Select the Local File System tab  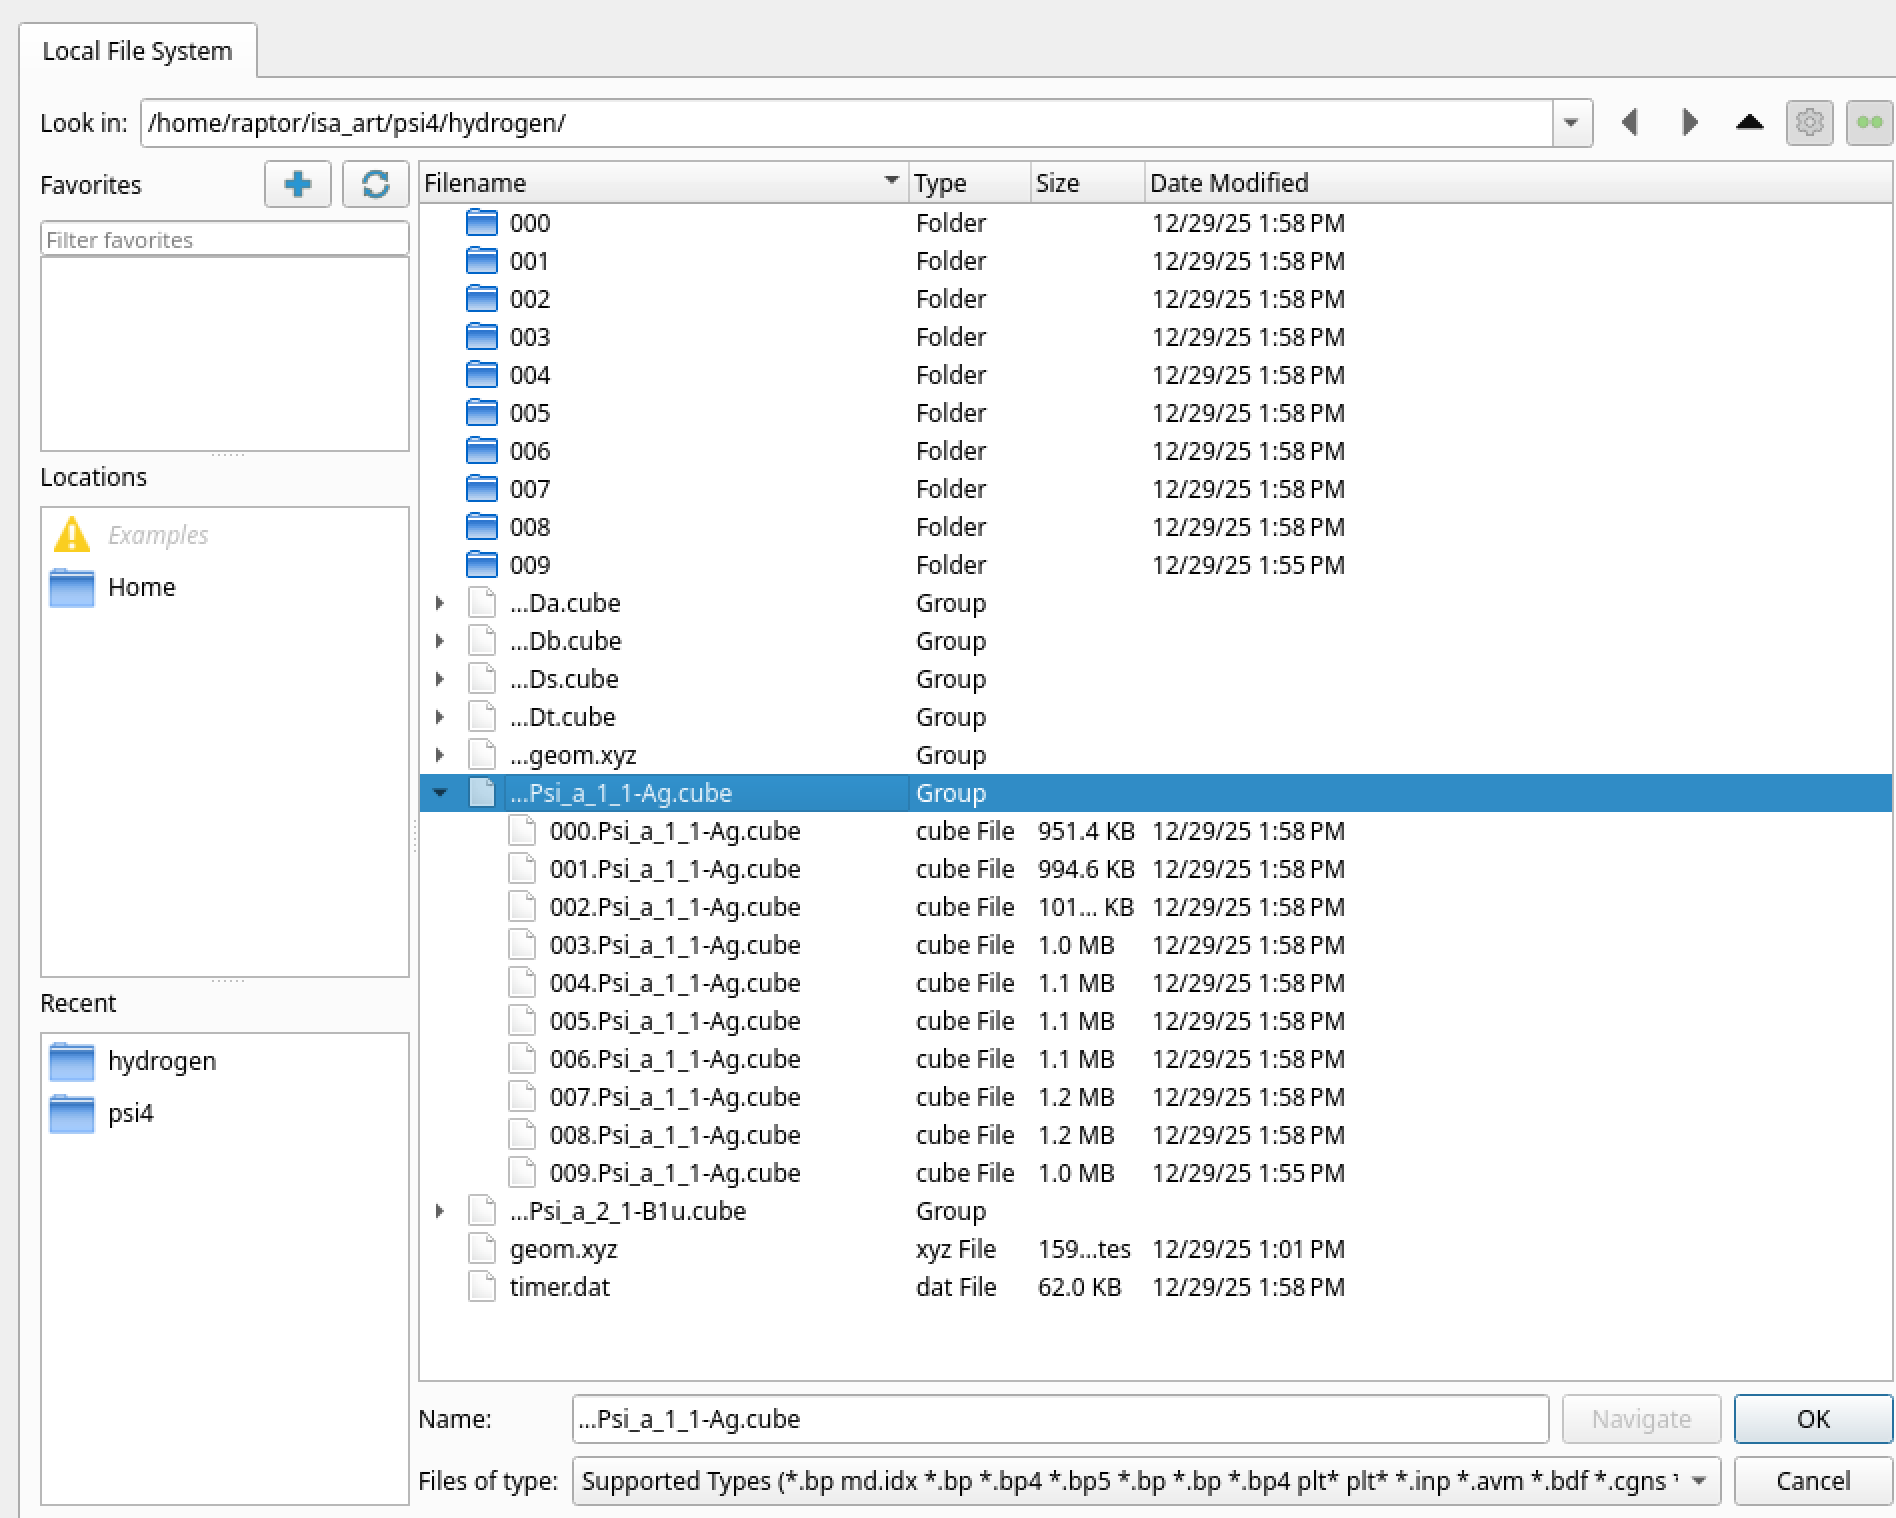(137, 51)
